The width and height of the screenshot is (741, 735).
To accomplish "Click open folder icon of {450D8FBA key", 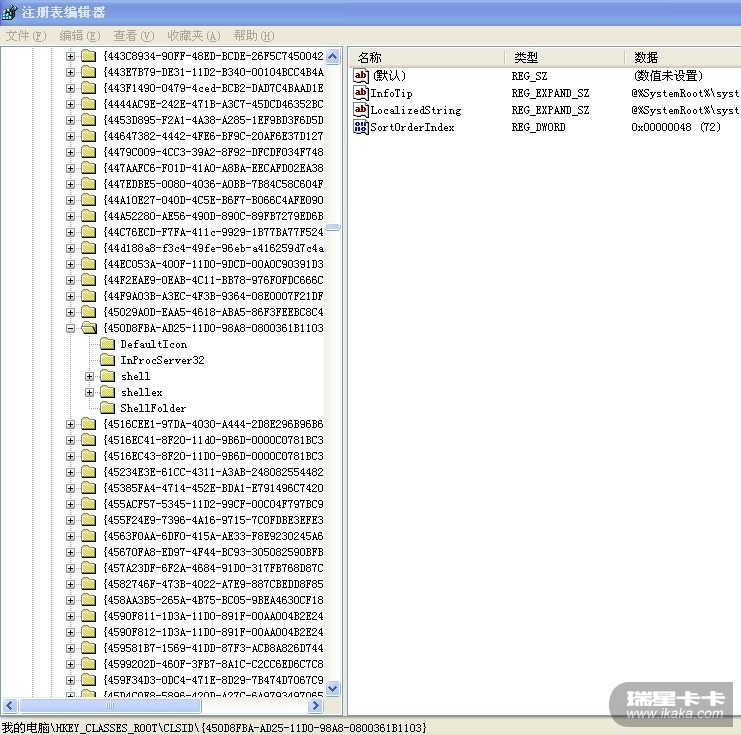I will [89, 328].
